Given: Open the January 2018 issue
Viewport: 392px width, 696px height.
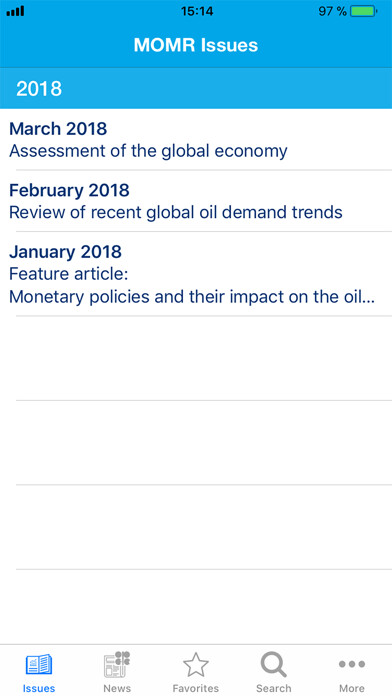Looking at the screenshot, I should tap(196, 274).
